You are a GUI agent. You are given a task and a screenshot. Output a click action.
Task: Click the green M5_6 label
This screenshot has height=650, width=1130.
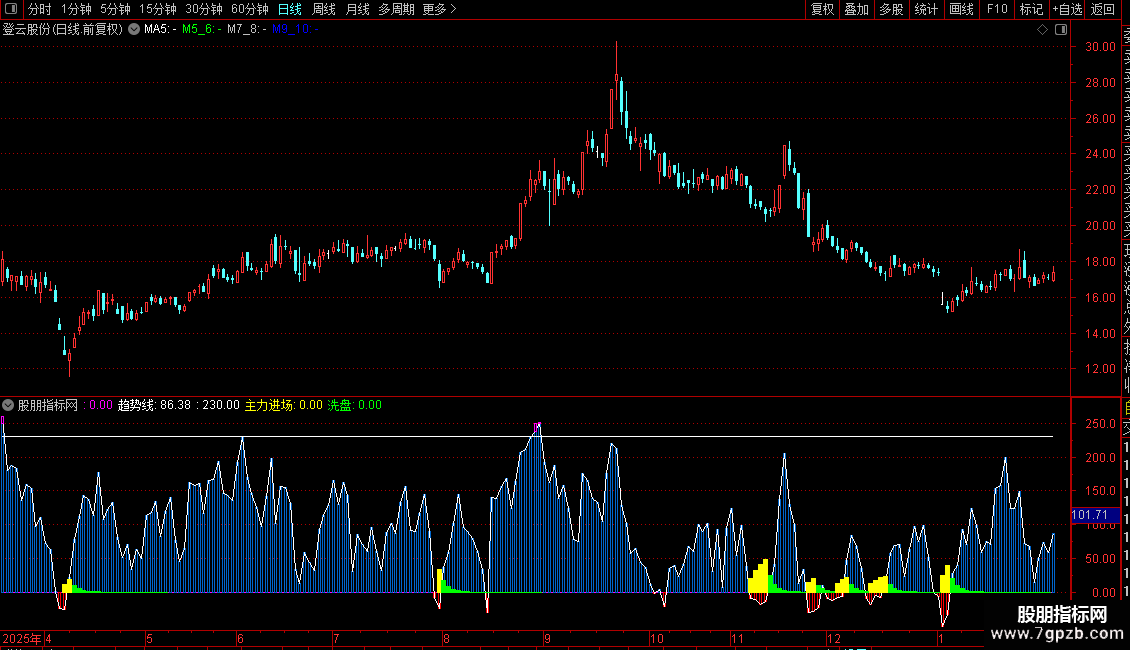202,30
